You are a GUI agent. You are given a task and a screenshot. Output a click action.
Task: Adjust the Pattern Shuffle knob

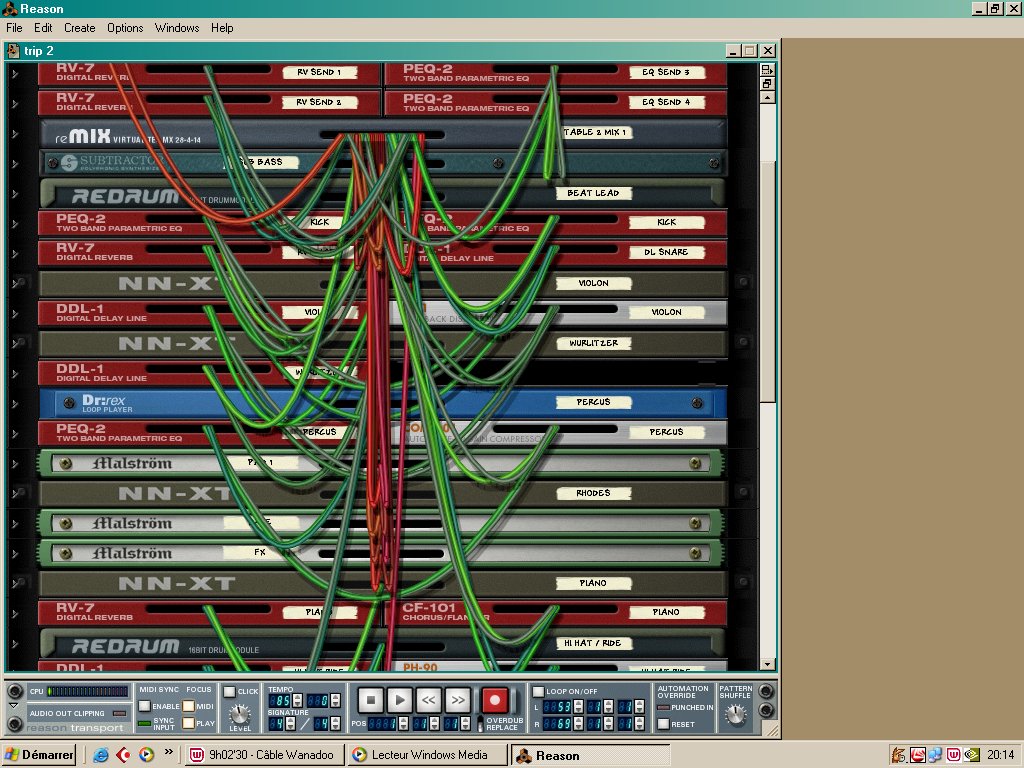pyautogui.click(x=735, y=714)
